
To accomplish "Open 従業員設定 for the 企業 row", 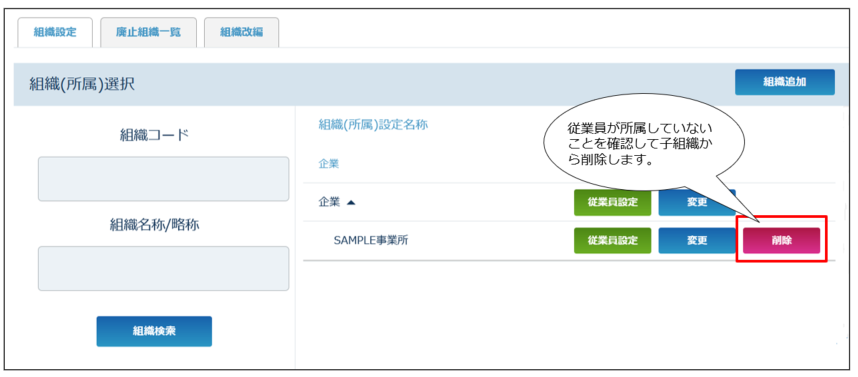I will (612, 202).
